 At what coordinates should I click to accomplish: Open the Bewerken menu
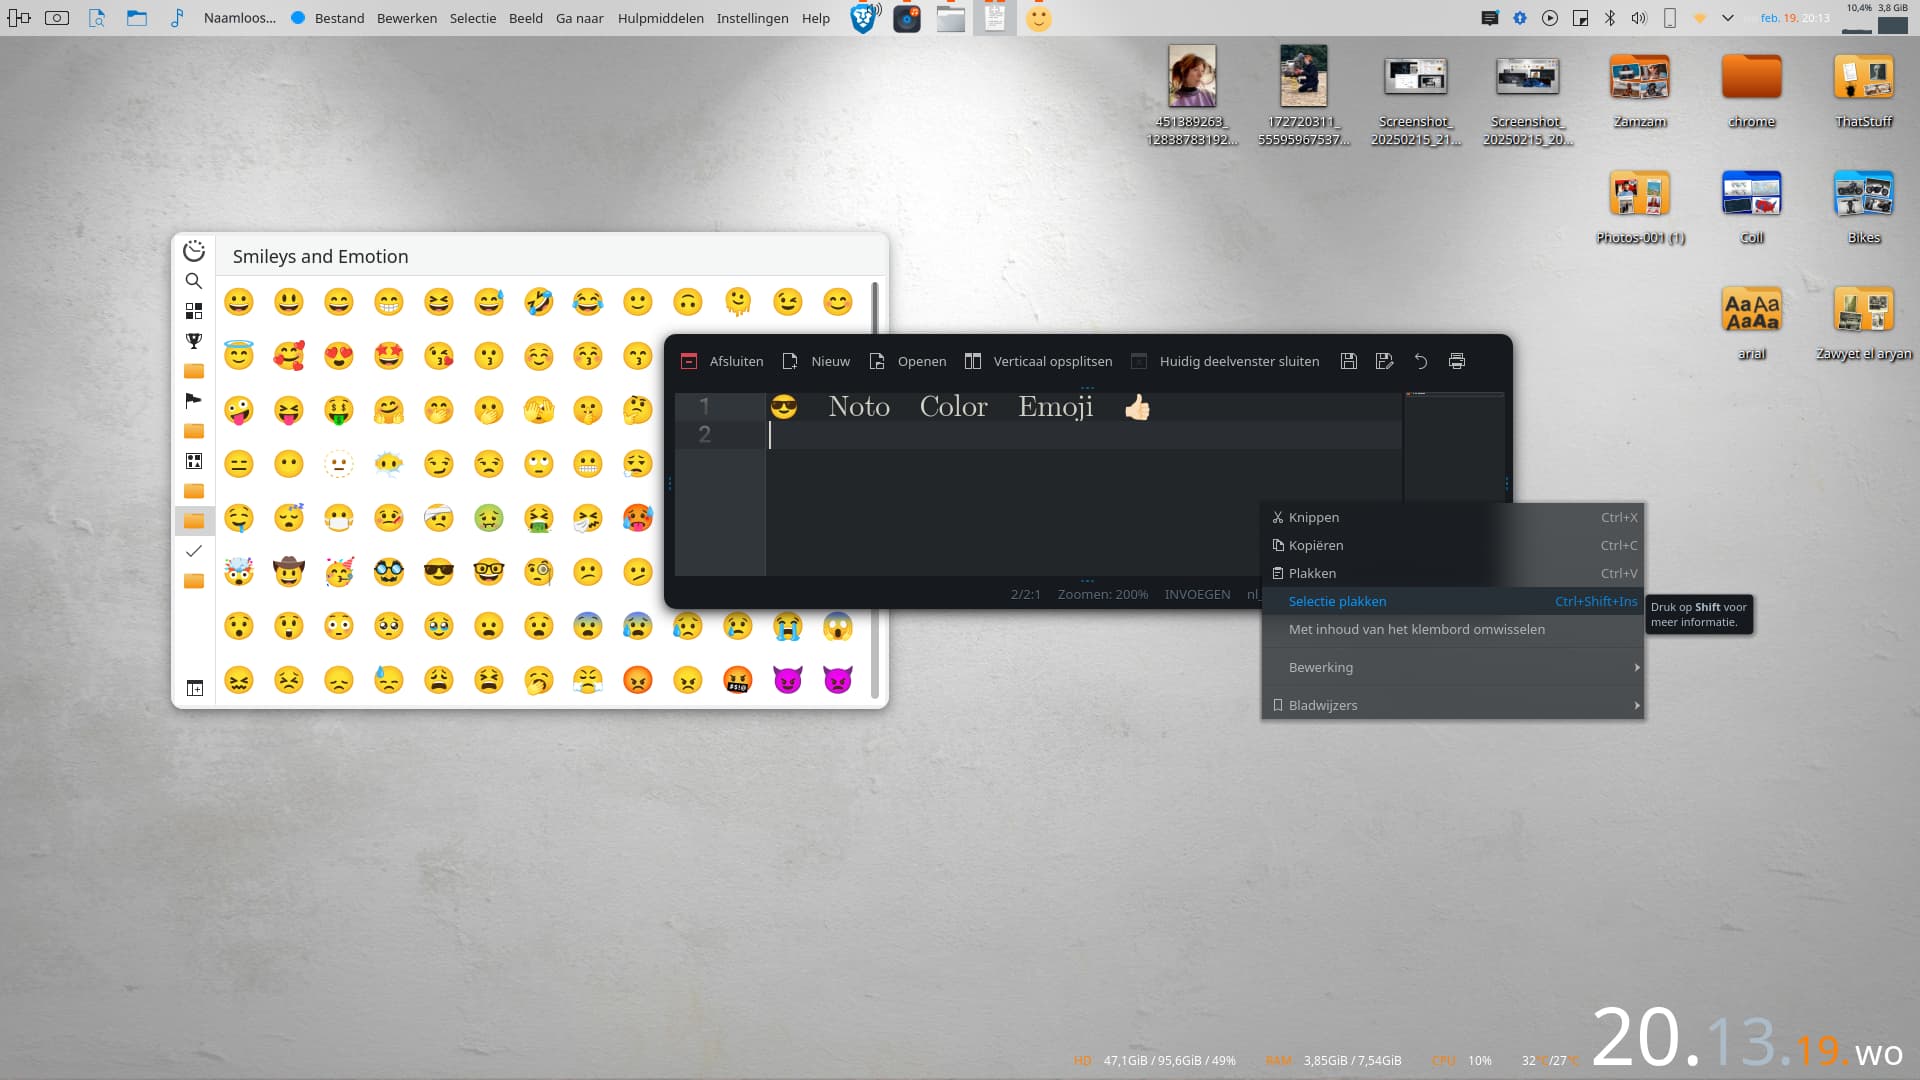[406, 18]
